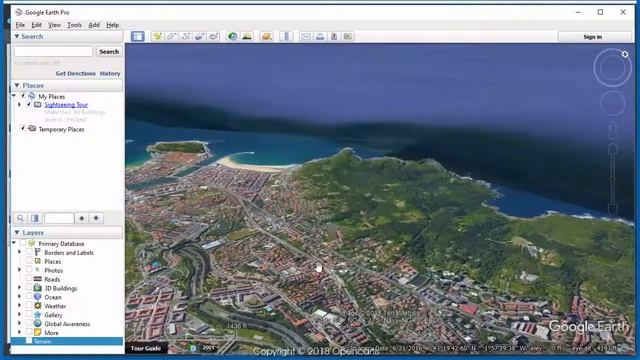Expand the Photos layer tree
Screen dimensions: 640x360
click(x=19, y=270)
